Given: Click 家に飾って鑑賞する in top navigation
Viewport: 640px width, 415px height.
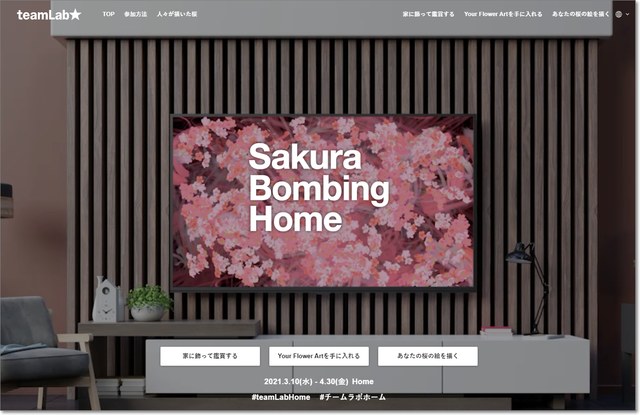Looking at the screenshot, I should pos(428,15).
